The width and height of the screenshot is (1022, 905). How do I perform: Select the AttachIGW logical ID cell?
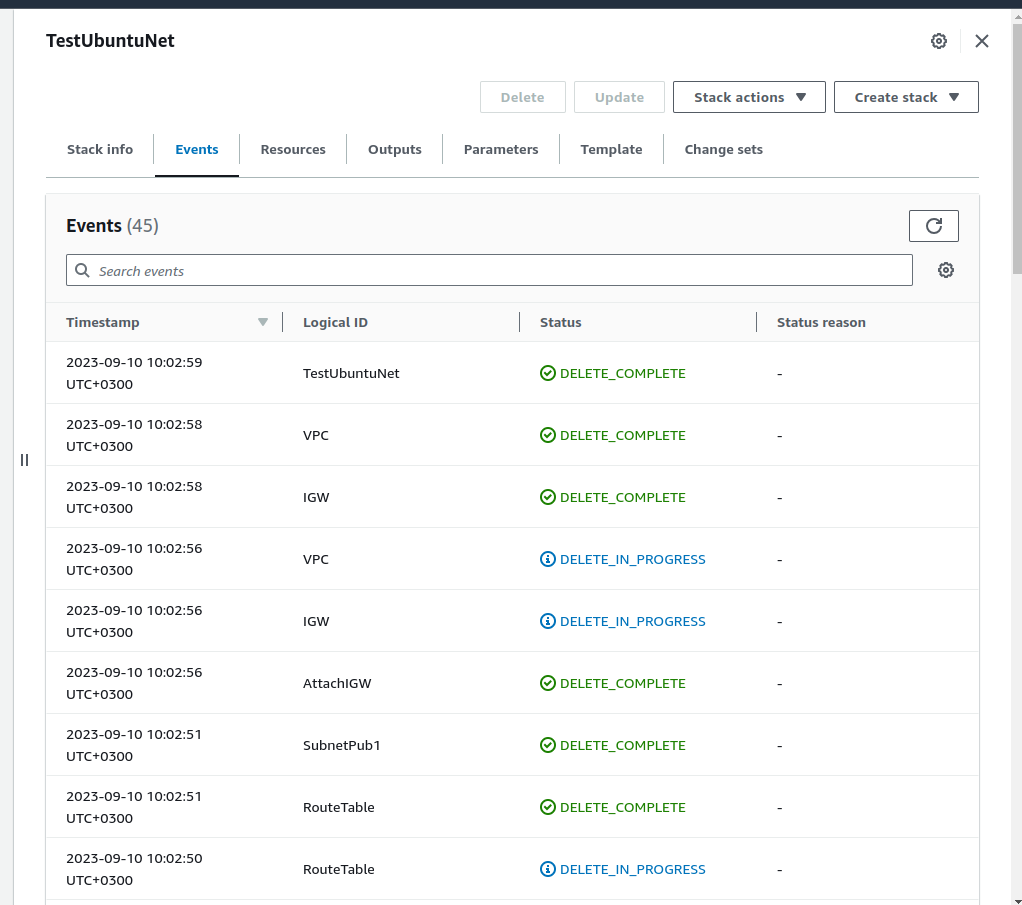tap(337, 683)
